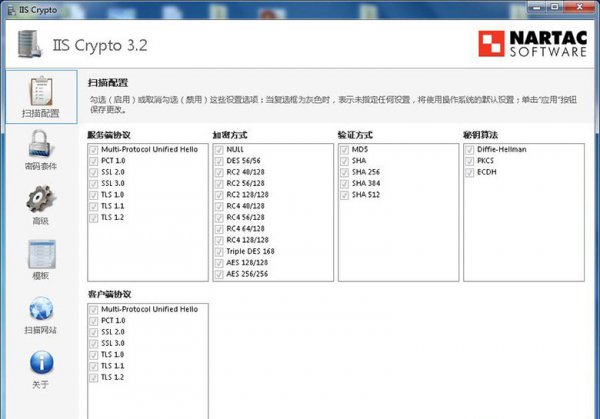Screen dimensions: 600x419
Task: Toggle client SSL 3.0 checkbox
Action: coord(94,344)
